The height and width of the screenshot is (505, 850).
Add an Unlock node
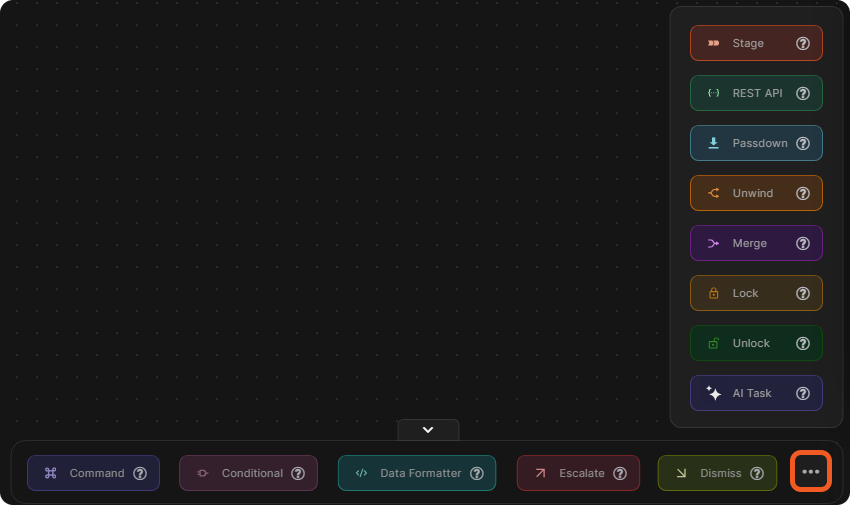(756, 343)
